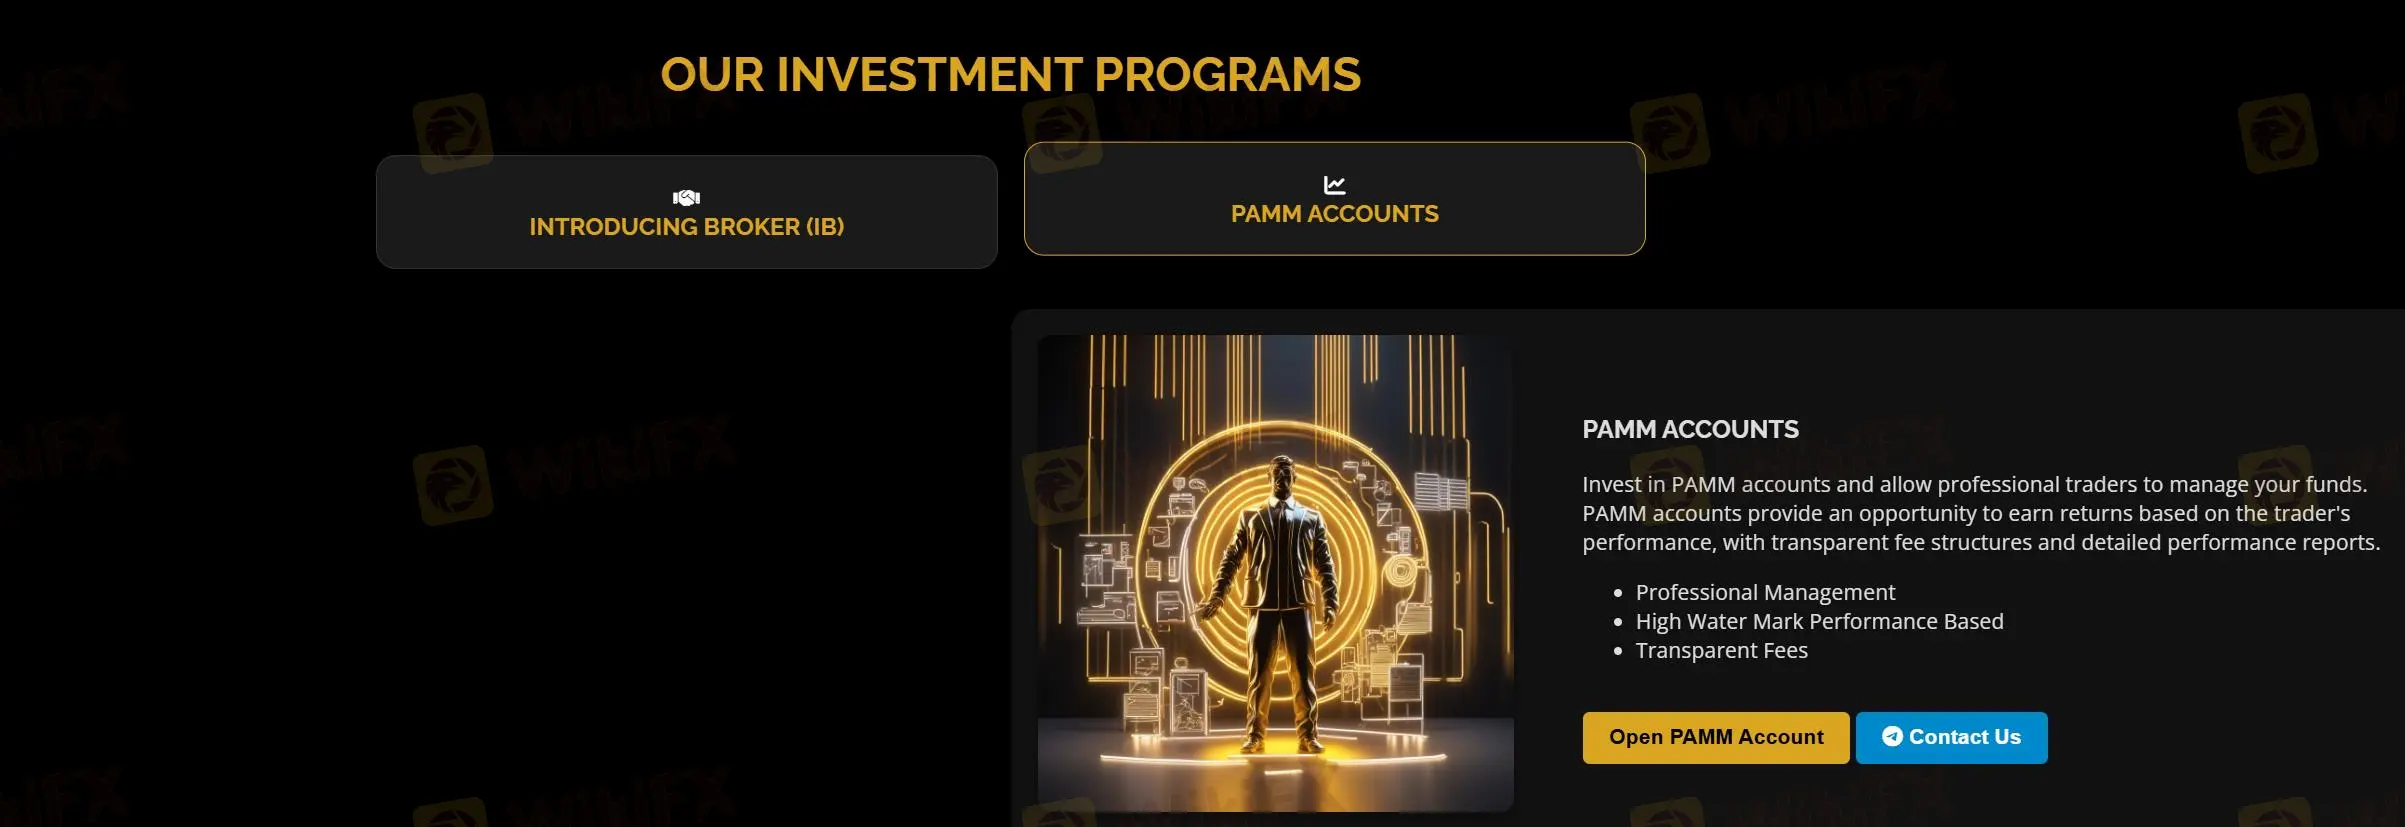Viewport: 2405px width, 827px height.
Task: Select the PAMM Accounts tab label
Action: click(1334, 214)
